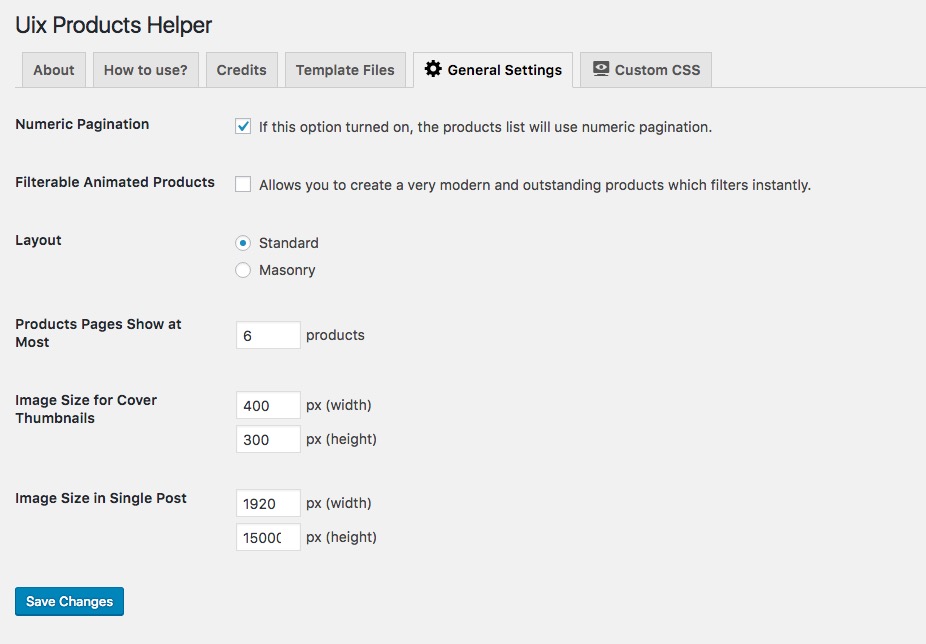
Task: Open the Custom CSS tab
Action: [x=657, y=70]
